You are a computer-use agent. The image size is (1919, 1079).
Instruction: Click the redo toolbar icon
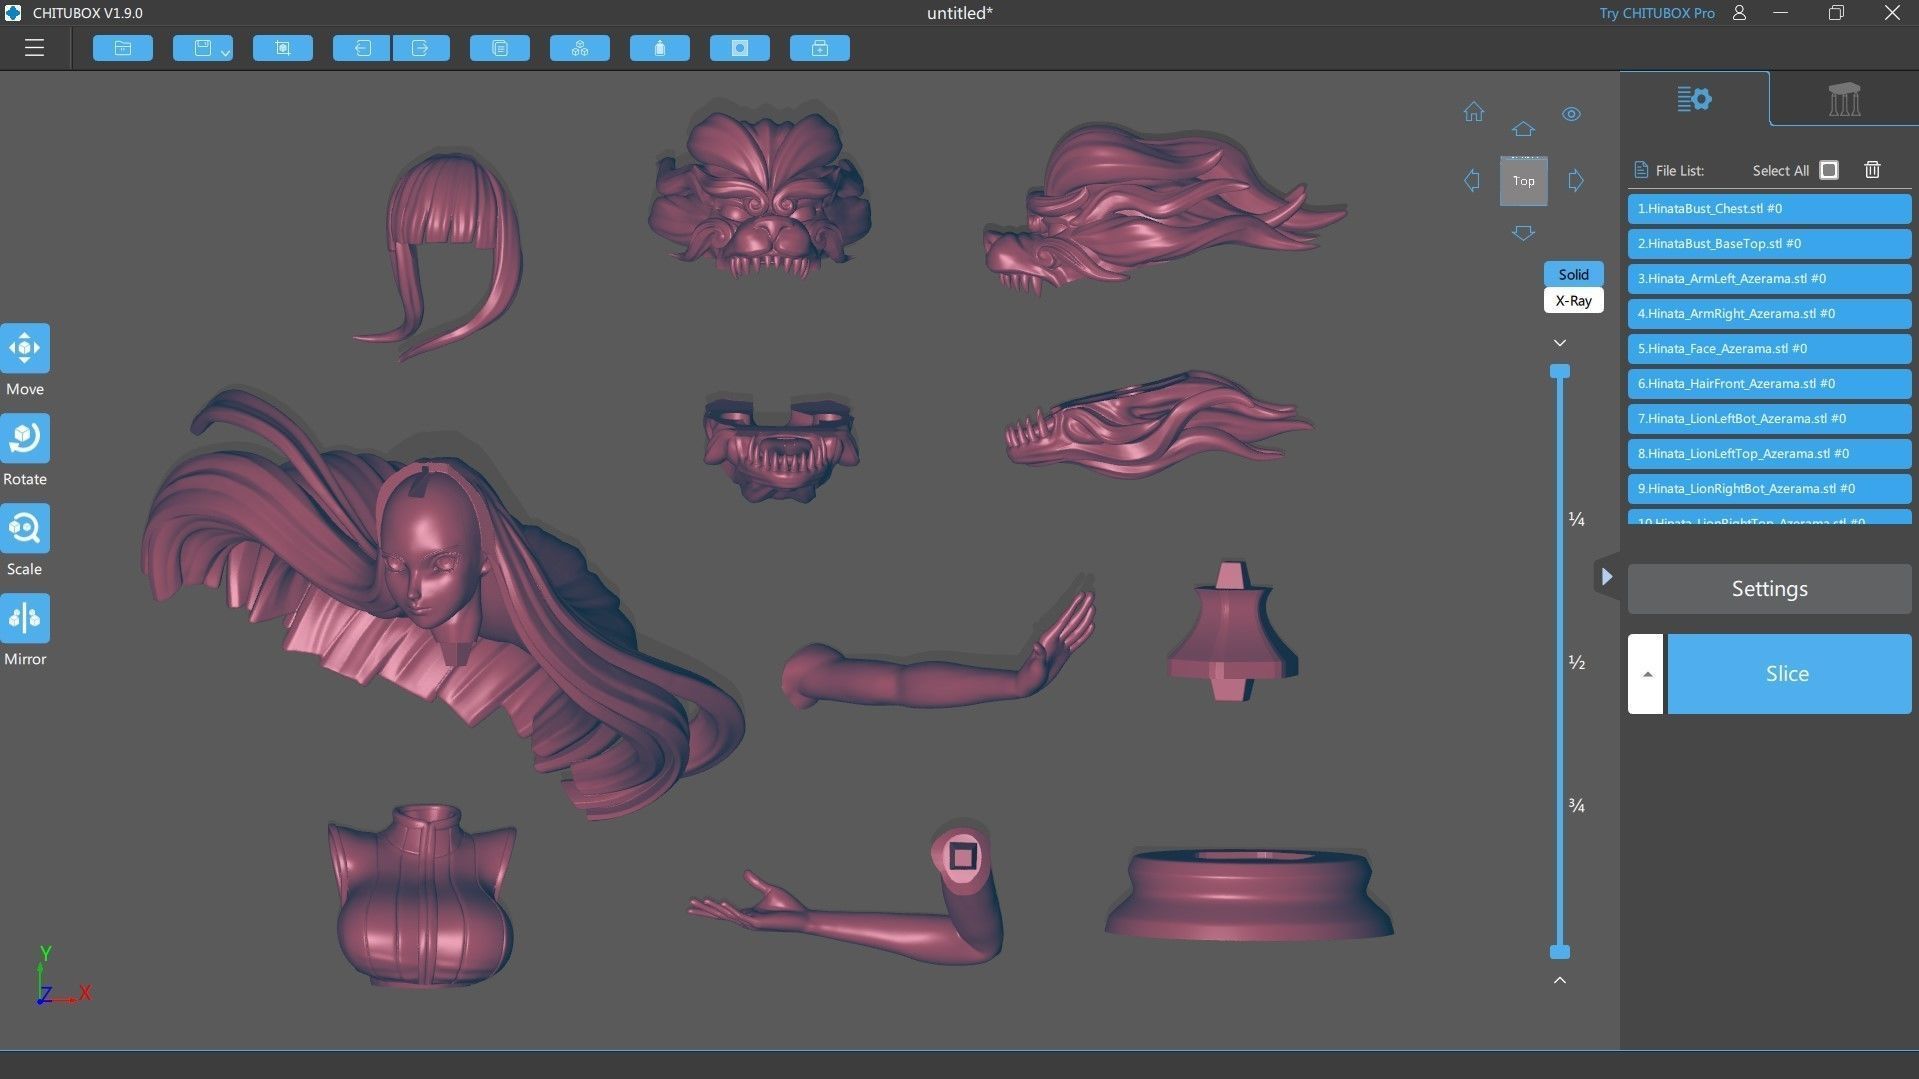[x=420, y=48]
